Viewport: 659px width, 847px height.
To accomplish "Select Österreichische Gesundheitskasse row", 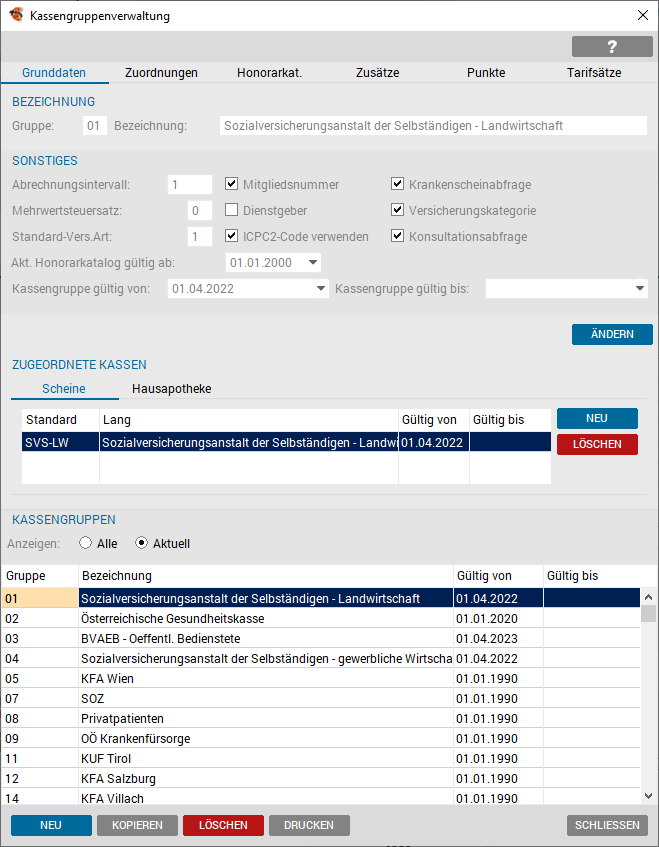I will pyautogui.click(x=321, y=619).
